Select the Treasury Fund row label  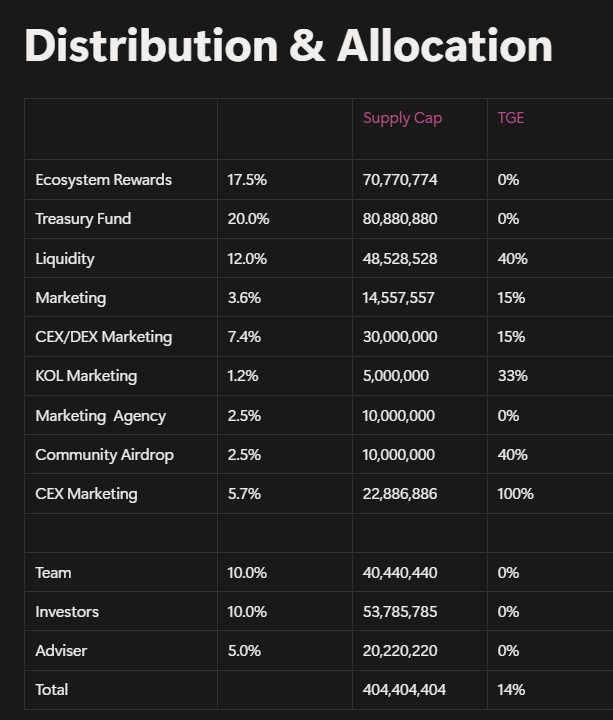pyautogui.click(x=83, y=219)
